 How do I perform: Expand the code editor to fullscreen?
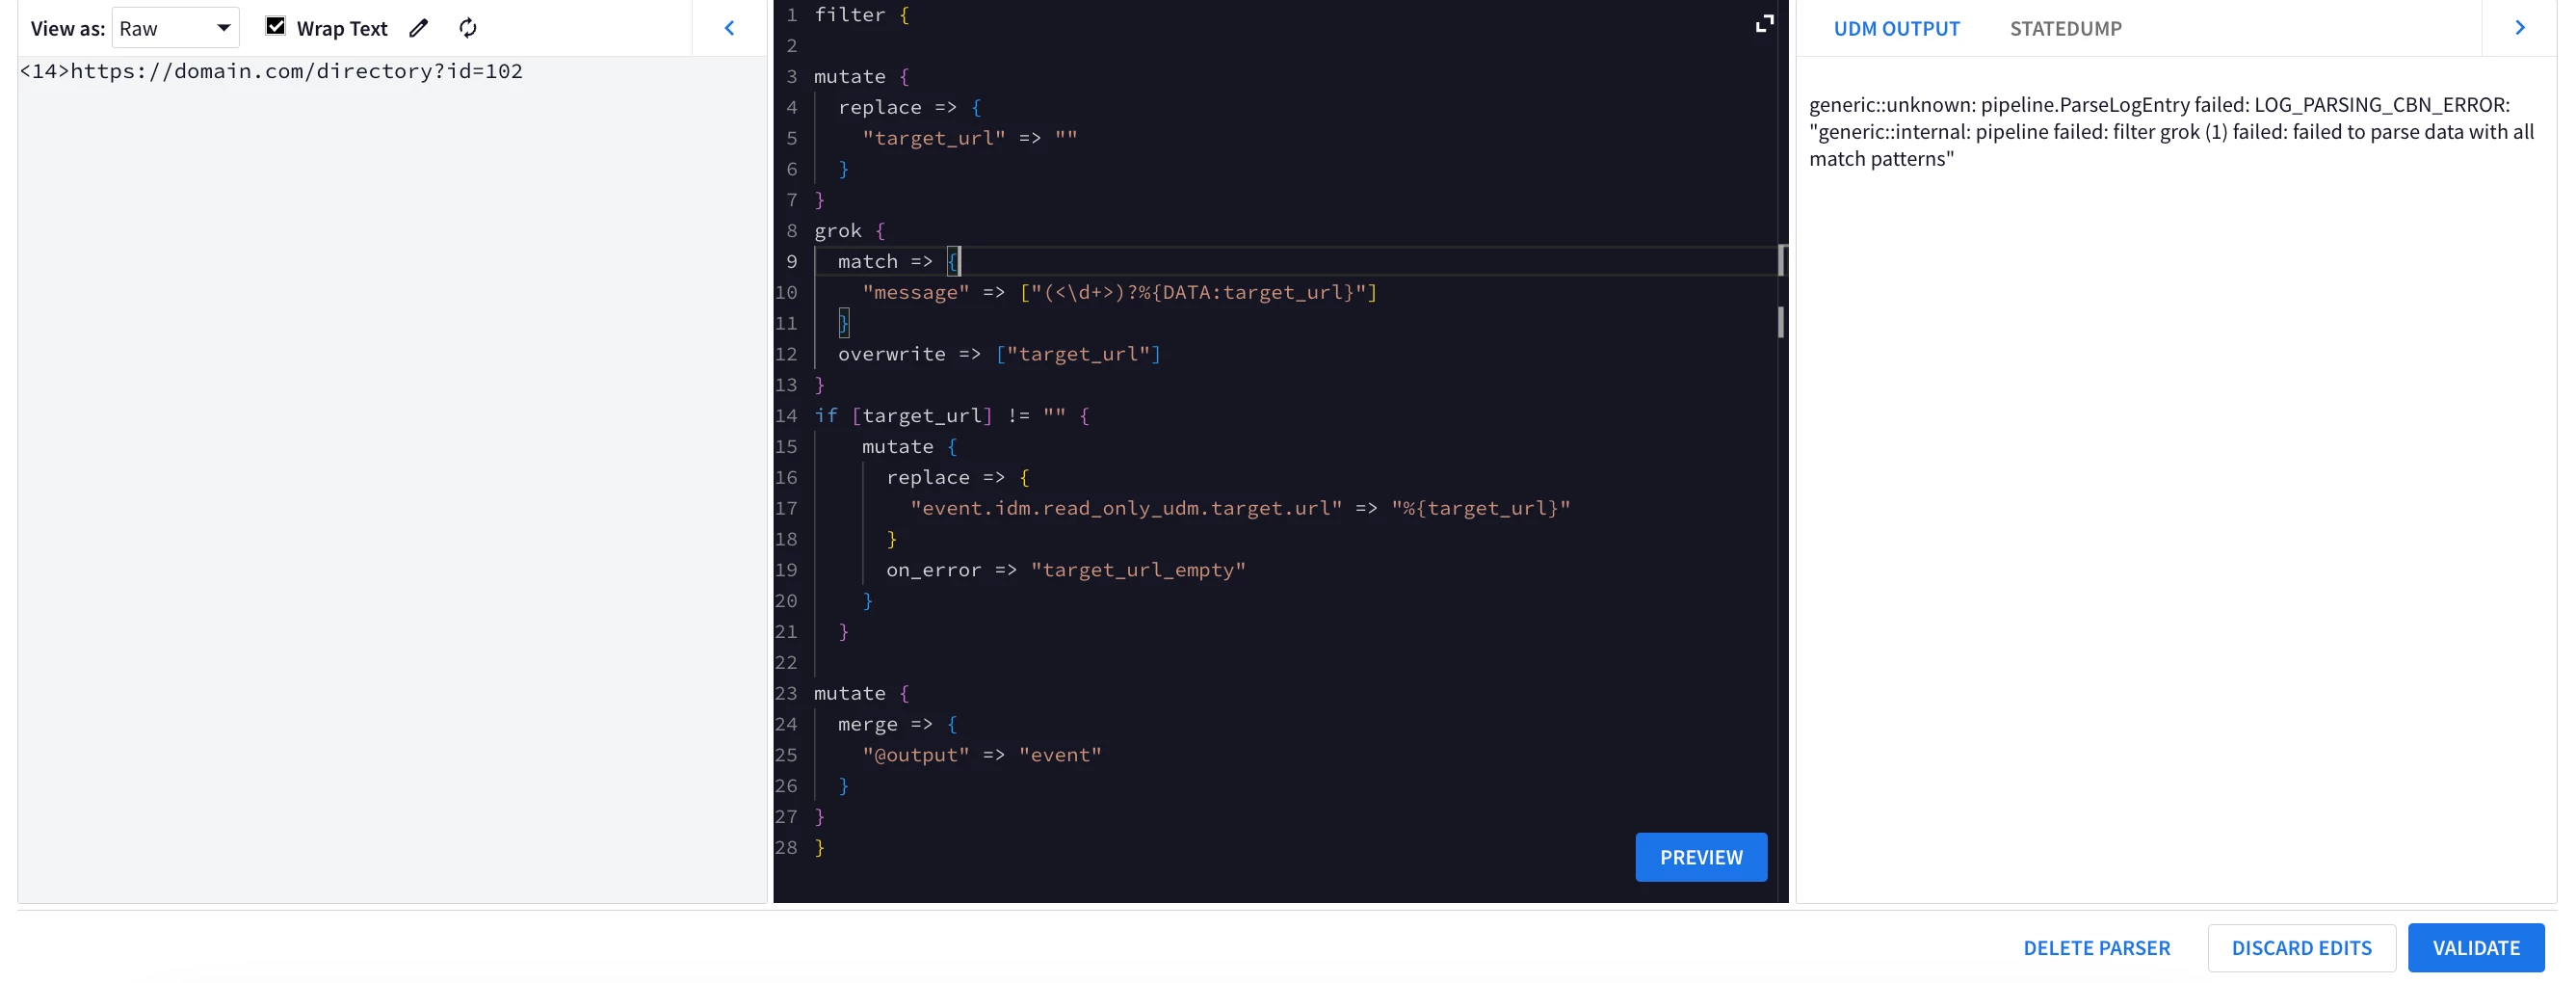(1764, 23)
